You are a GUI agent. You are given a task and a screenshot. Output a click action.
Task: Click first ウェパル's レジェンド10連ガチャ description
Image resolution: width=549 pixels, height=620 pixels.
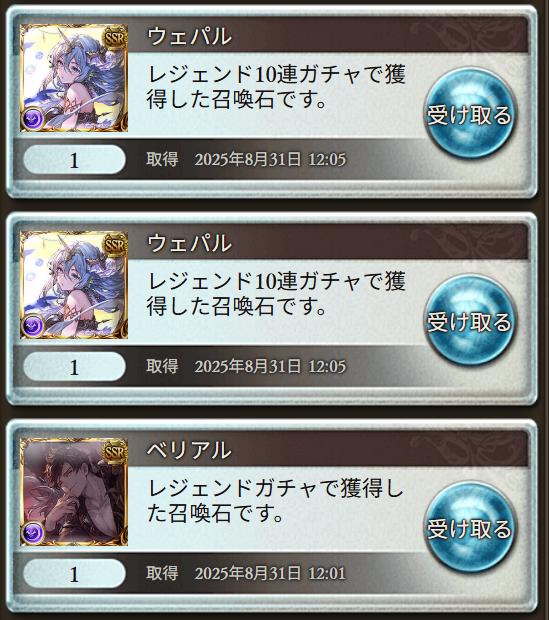click(x=276, y=87)
